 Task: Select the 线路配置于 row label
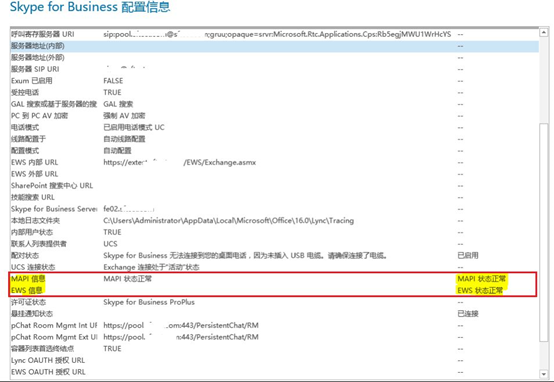point(28,139)
